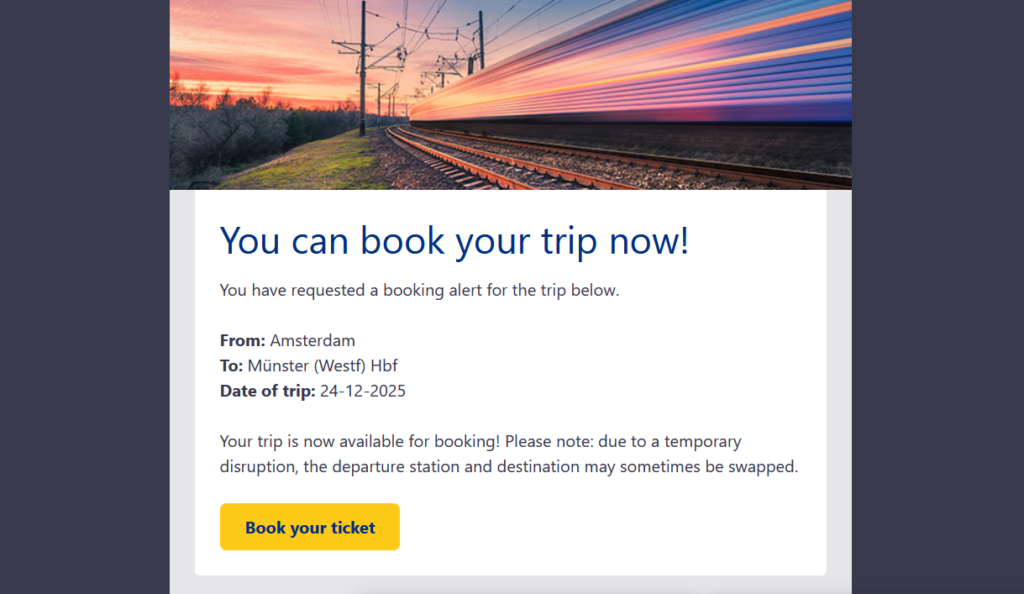Click the Book your ticket button

pyautogui.click(x=310, y=527)
